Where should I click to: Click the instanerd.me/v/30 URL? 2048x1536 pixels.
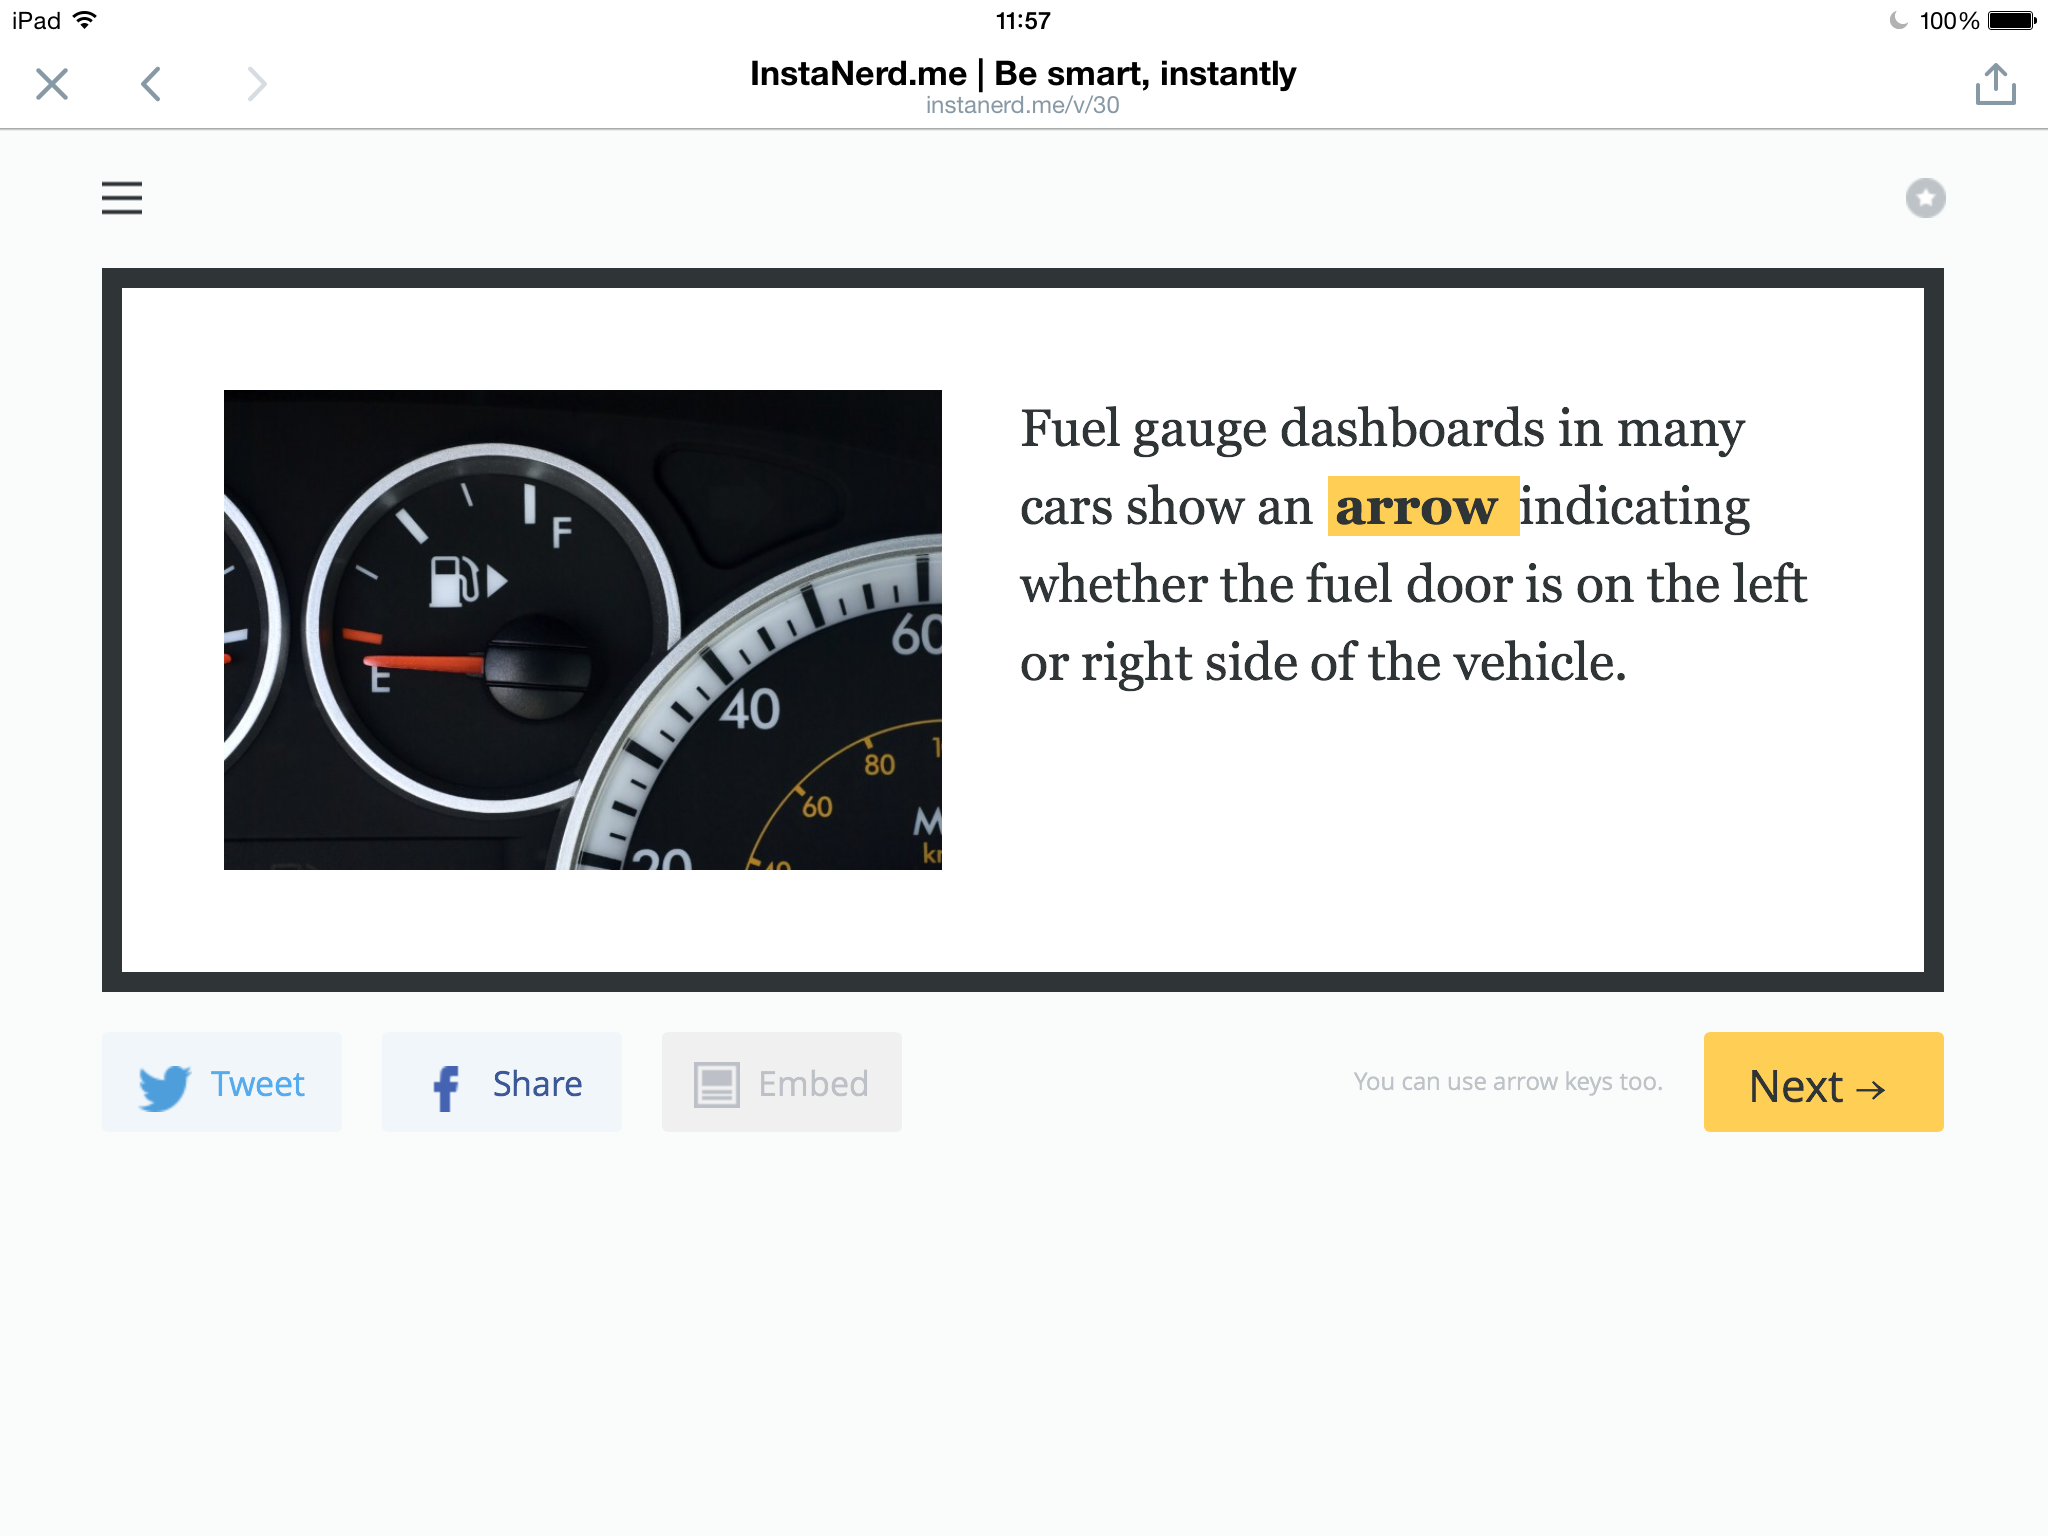coord(1024,106)
